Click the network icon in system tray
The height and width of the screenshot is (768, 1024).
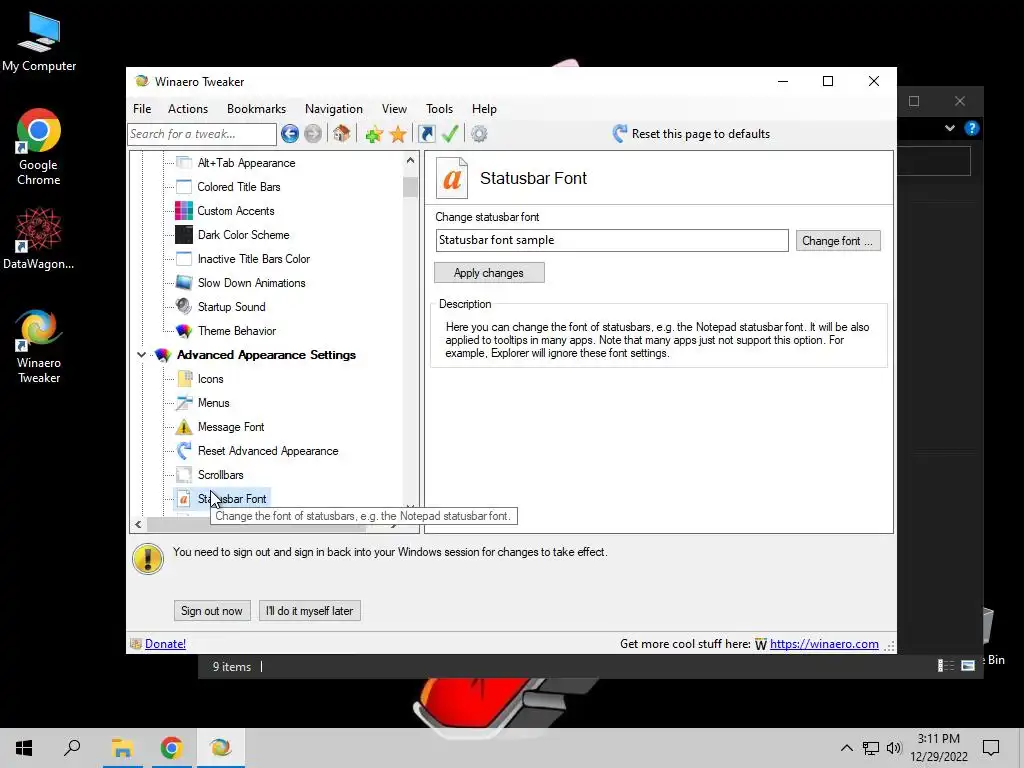pos(871,748)
